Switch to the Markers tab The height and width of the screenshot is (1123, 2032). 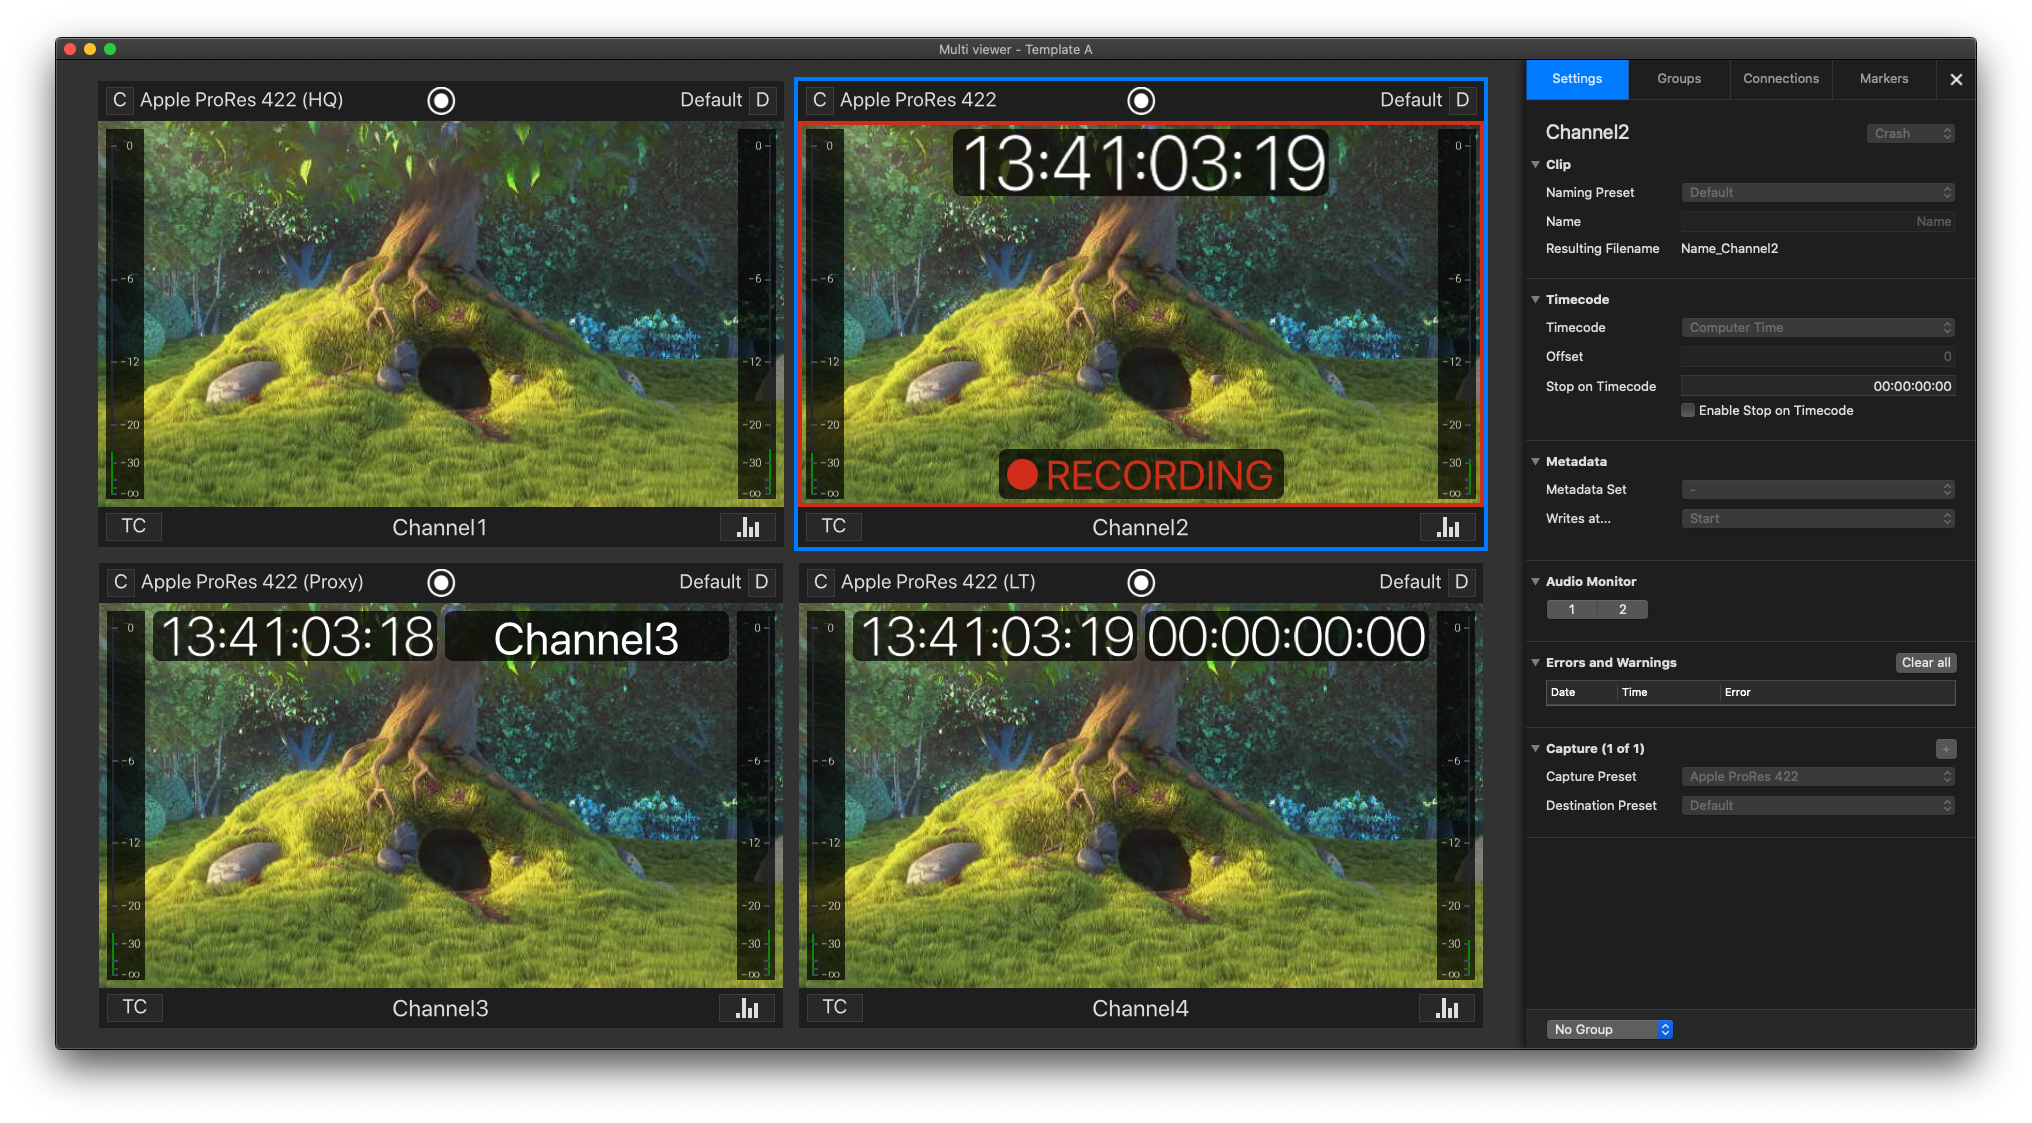[x=1884, y=79]
